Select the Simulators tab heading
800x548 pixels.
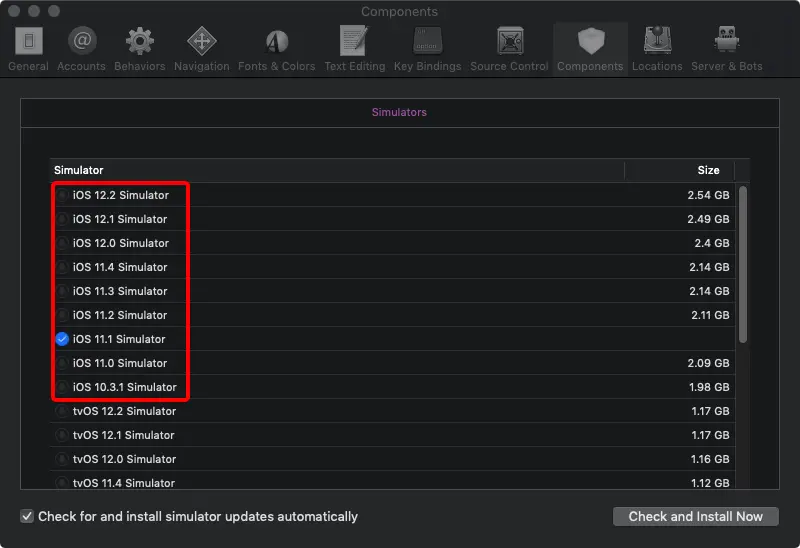(x=399, y=112)
